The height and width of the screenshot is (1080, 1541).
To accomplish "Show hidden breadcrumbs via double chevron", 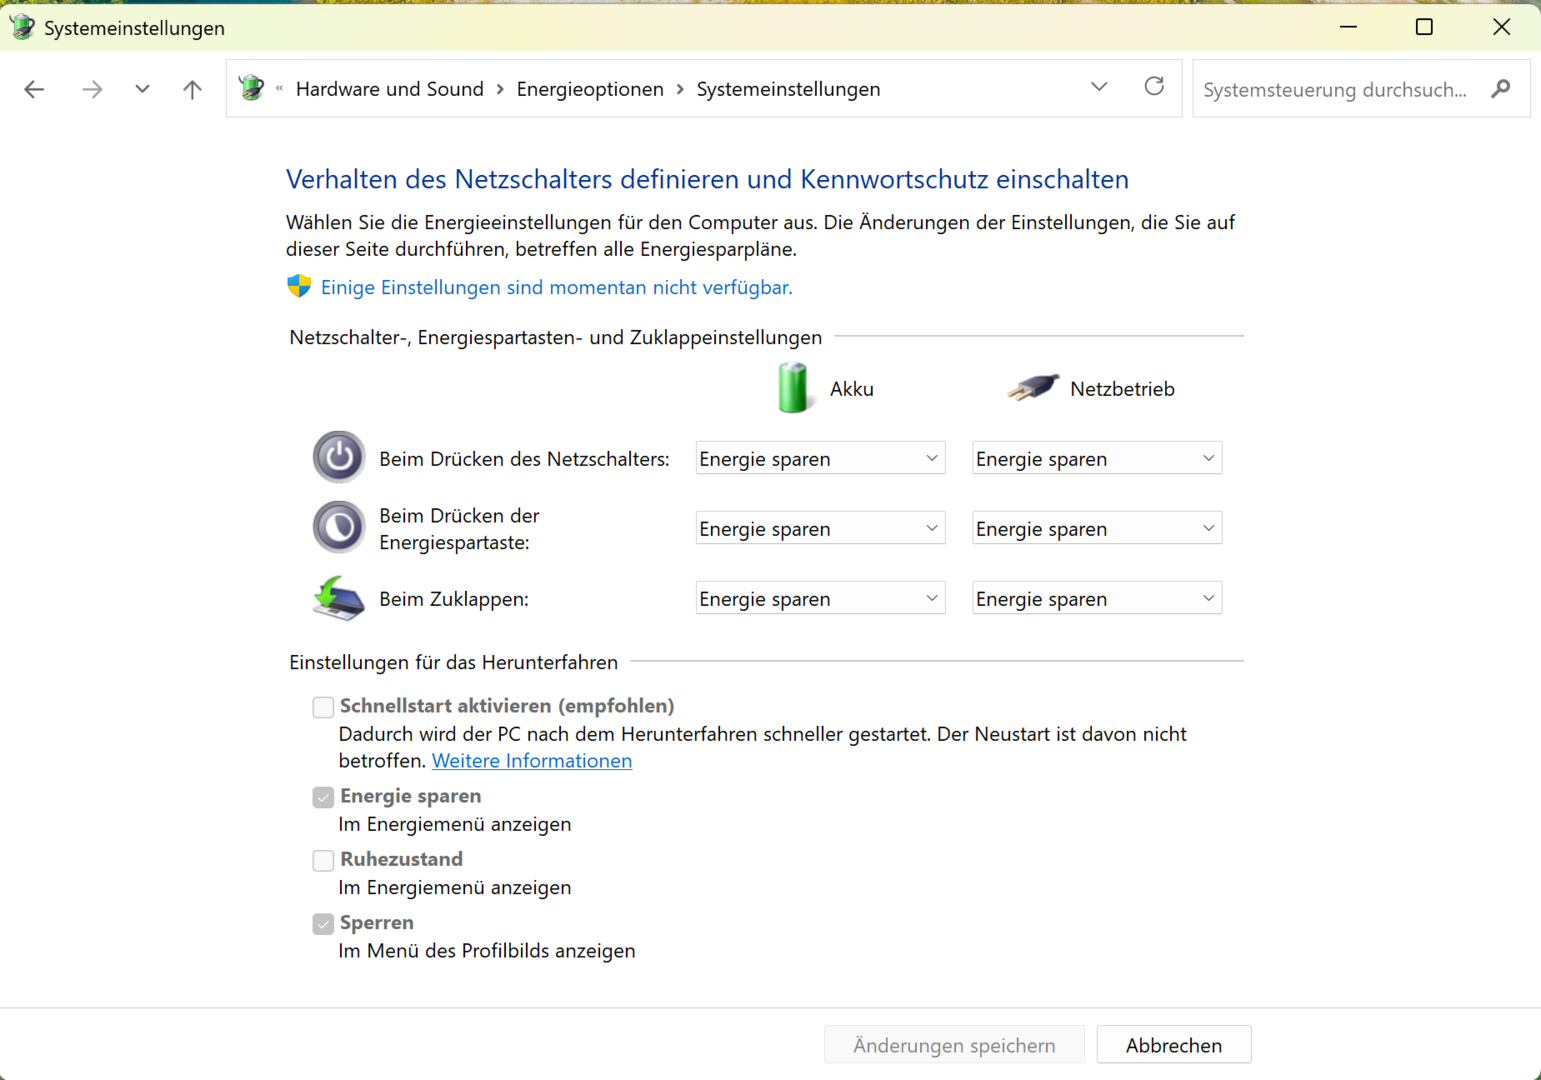I will tap(279, 89).
